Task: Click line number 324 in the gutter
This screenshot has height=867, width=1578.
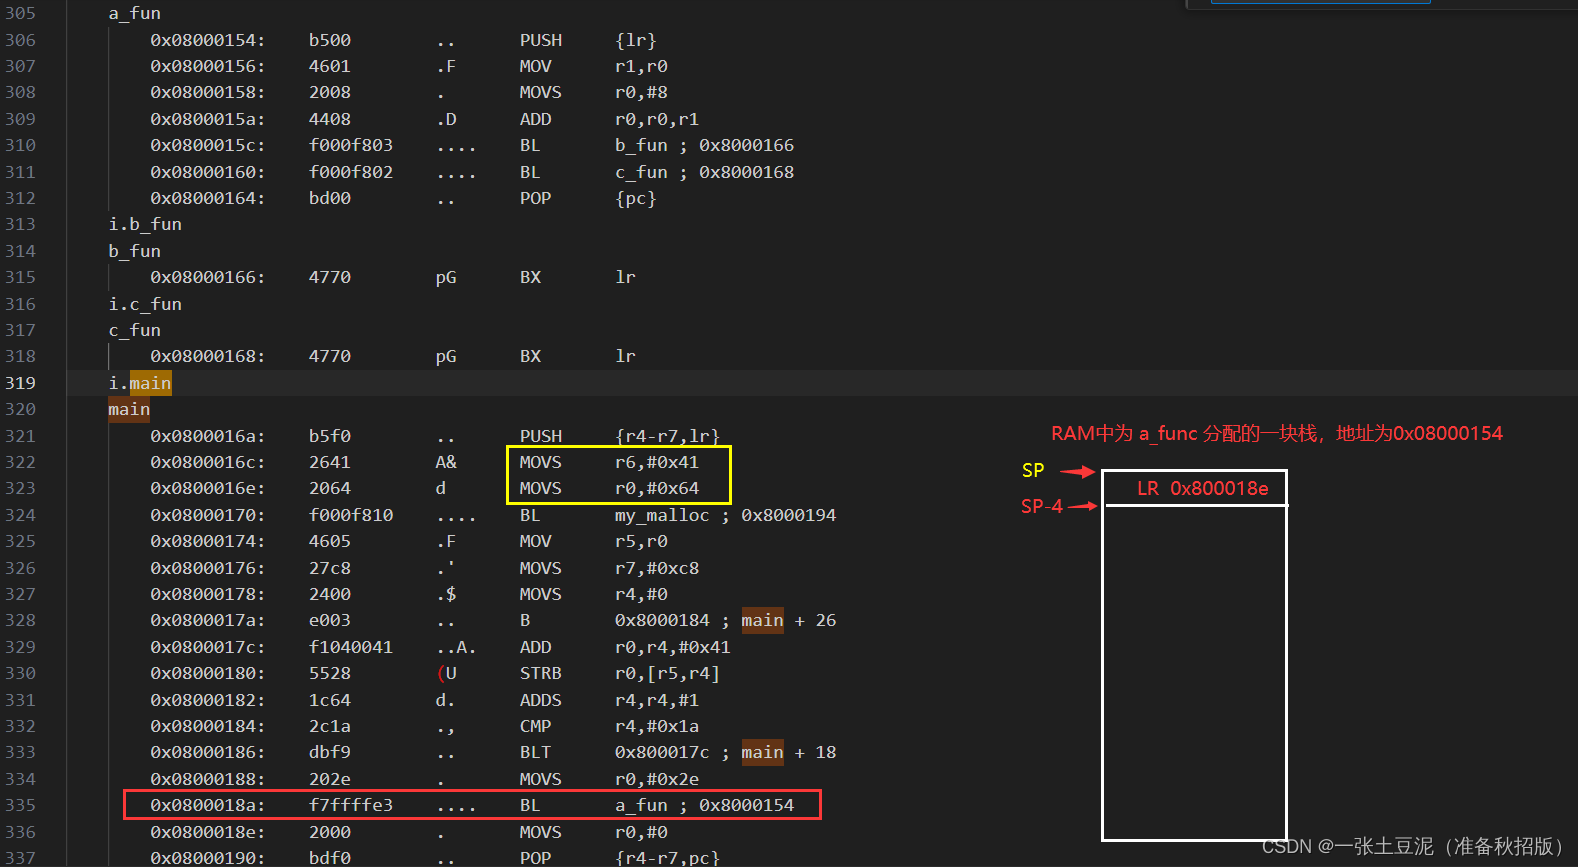Action: (20, 515)
